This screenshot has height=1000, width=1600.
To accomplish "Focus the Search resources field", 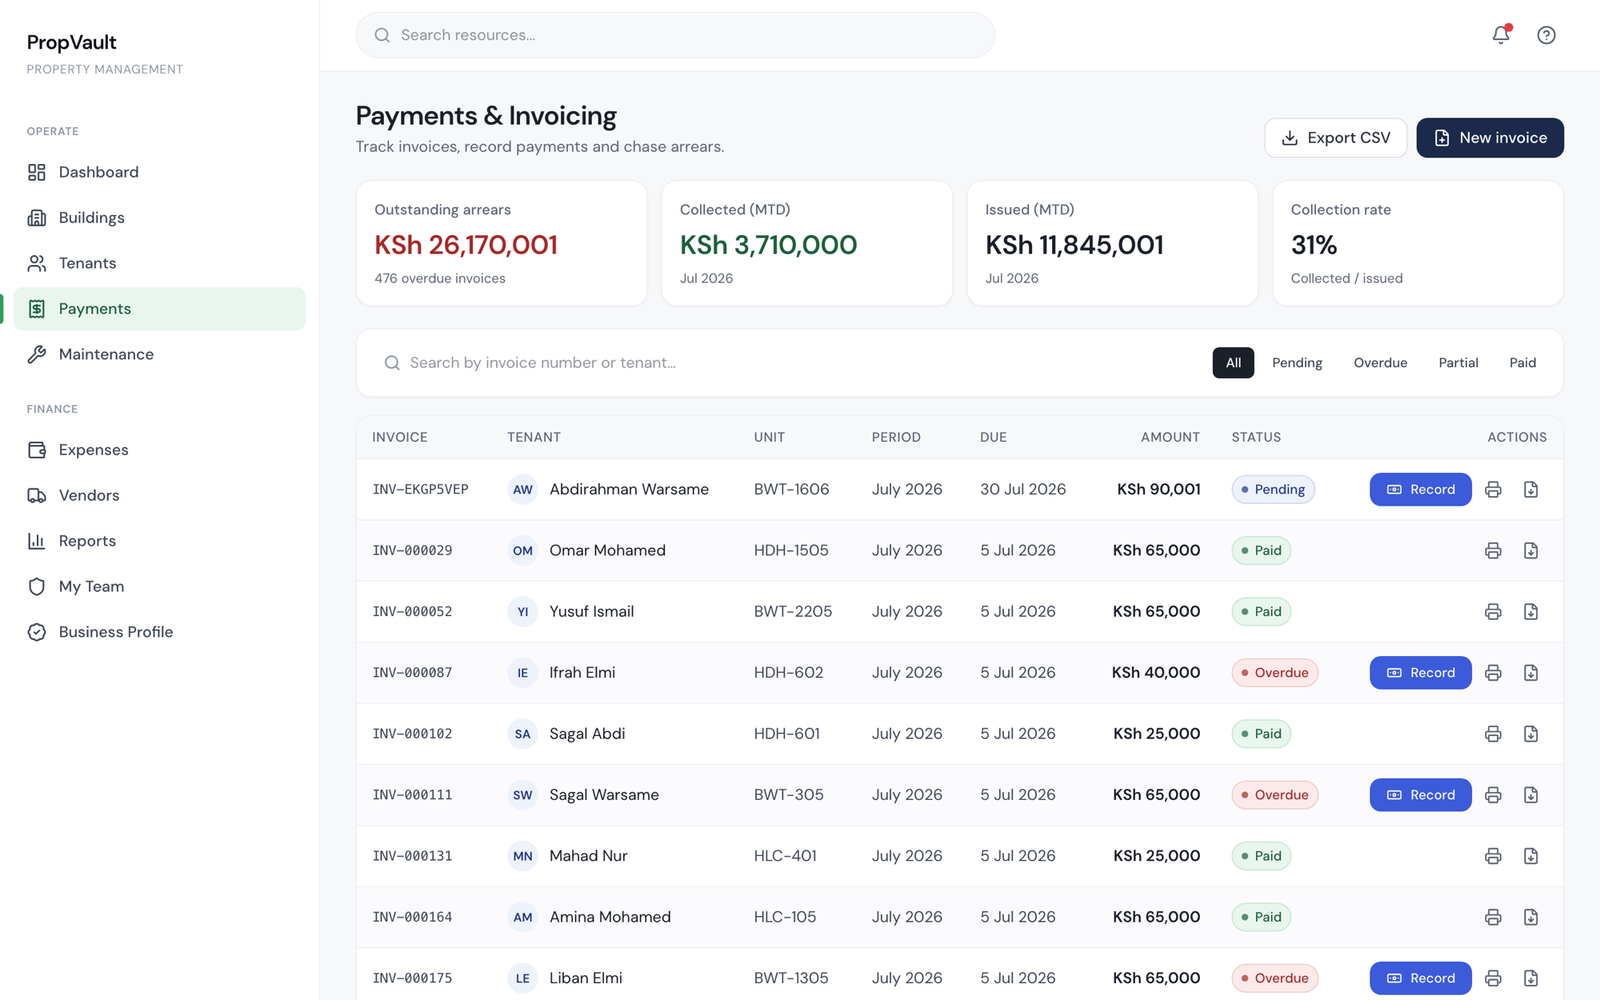I will [675, 35].
